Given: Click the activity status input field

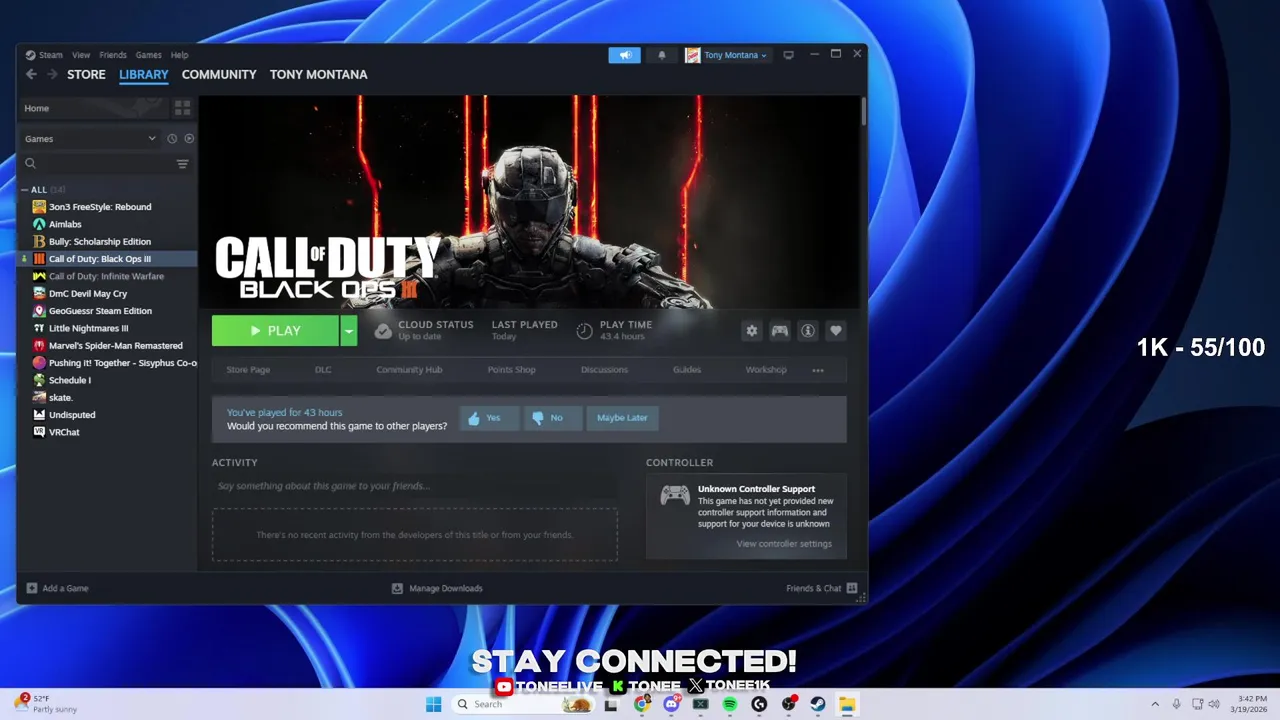Looking at the screenshot, I should pos(414,486).
